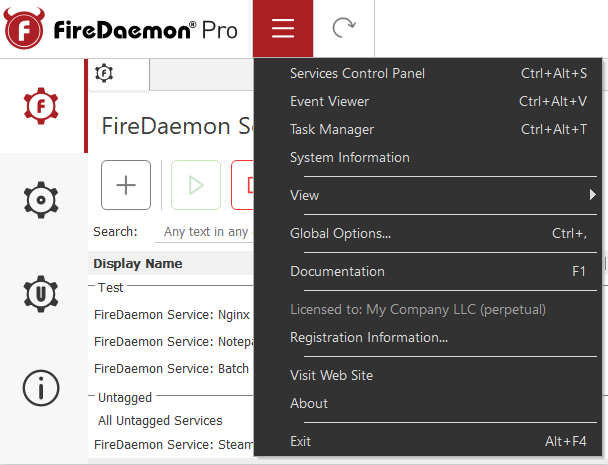Screen dimensions: 608x465
Task: Open the U gear sidebar icon
Action: click(41, 294)
